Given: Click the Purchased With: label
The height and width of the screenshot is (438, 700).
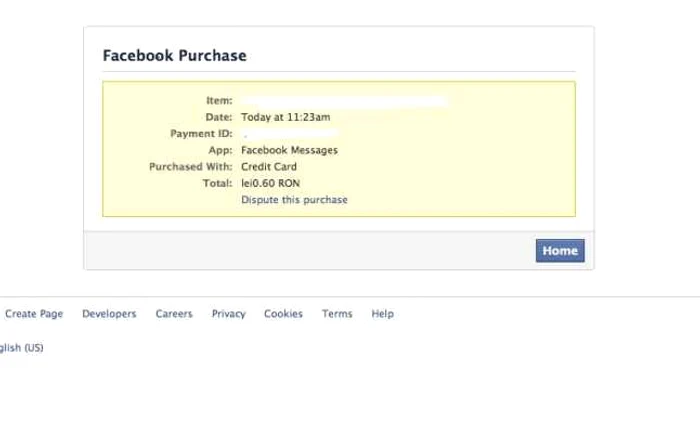Looking at the screenshot, I should coord(191,167).
